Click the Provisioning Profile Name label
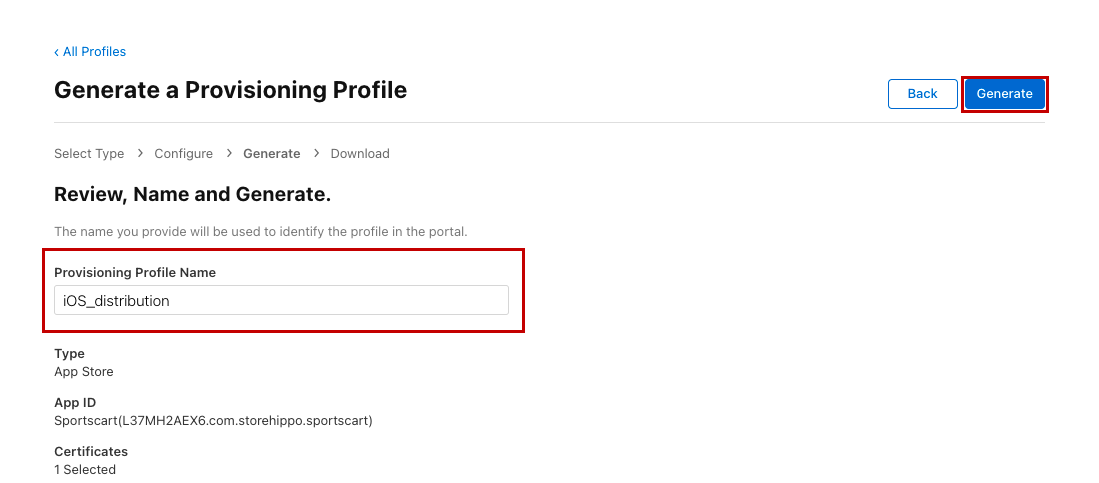 click(x=135, y=273)
